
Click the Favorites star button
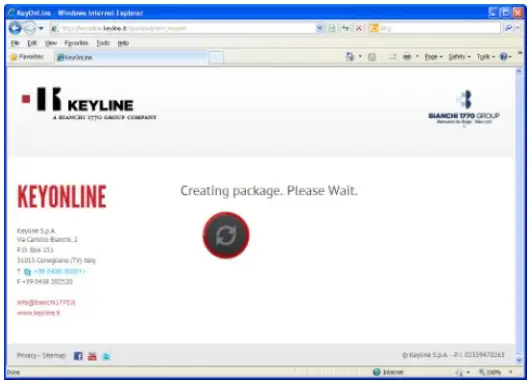(x=27, y=57)
